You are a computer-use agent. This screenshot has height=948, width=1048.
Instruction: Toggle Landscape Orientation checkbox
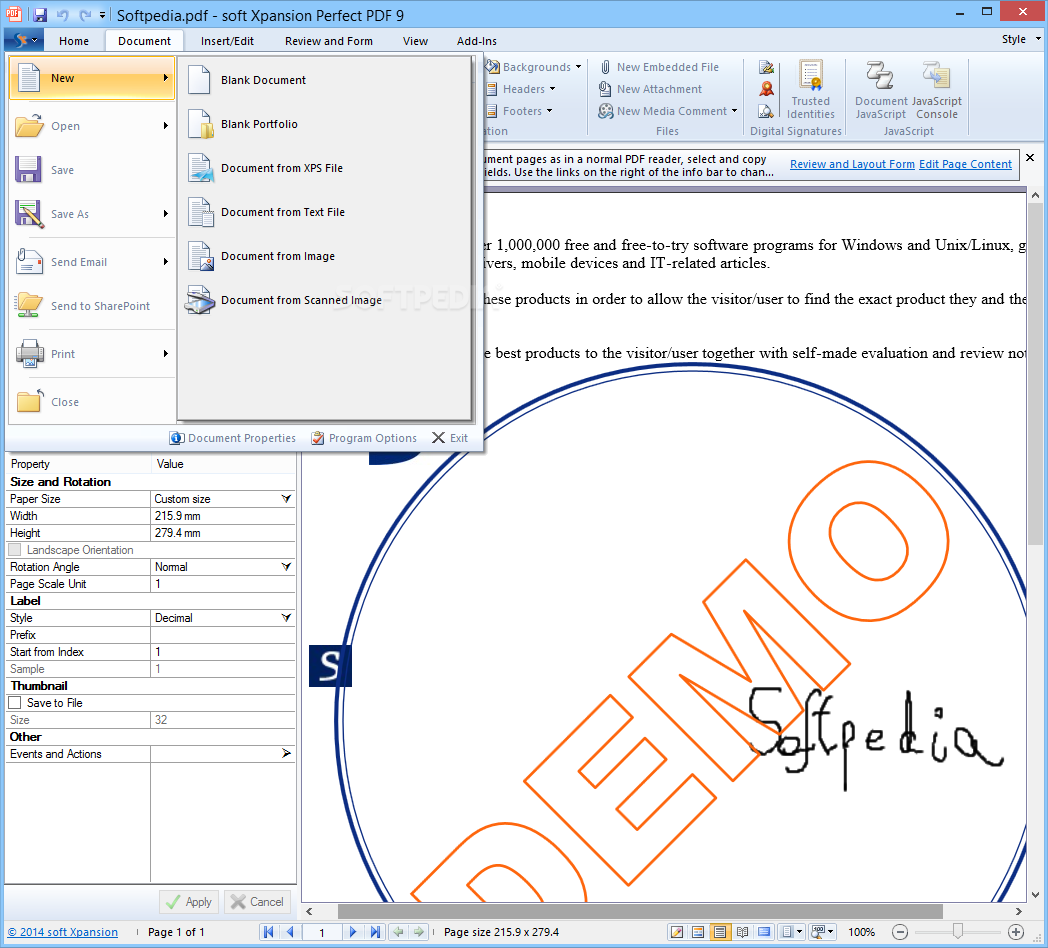15,550
